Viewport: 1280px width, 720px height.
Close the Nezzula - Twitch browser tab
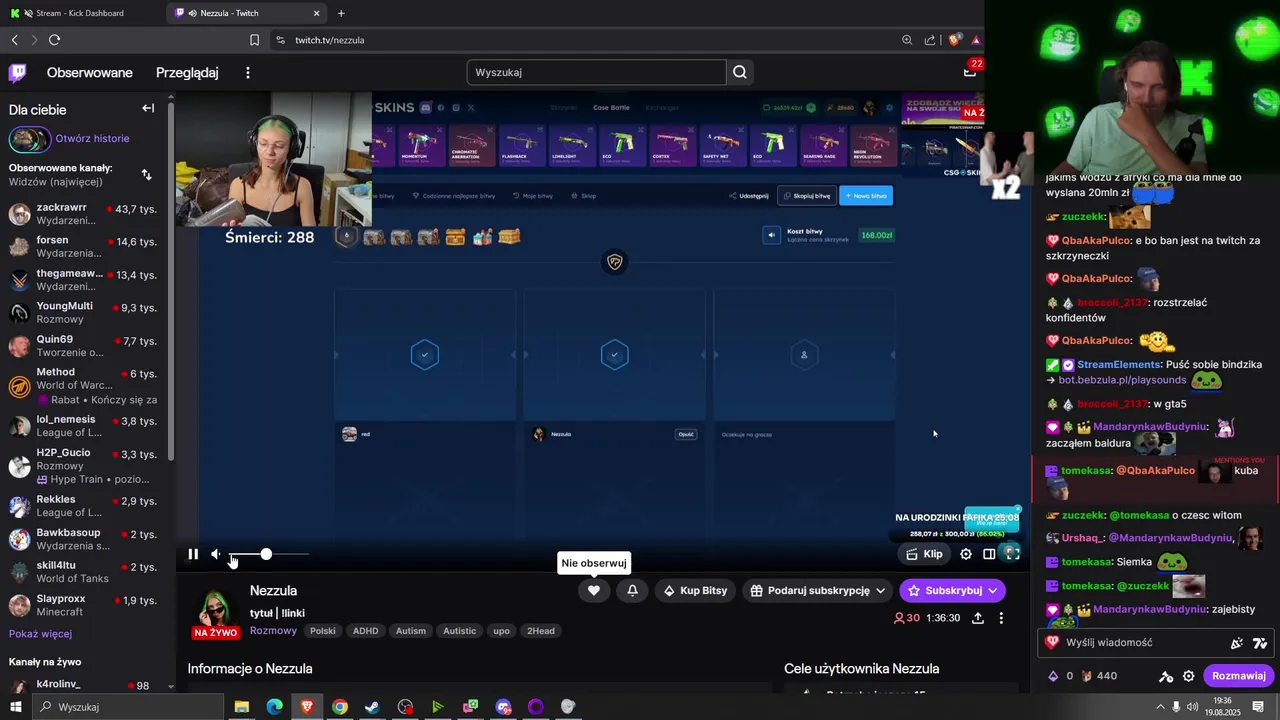click(x=317, y=13)
